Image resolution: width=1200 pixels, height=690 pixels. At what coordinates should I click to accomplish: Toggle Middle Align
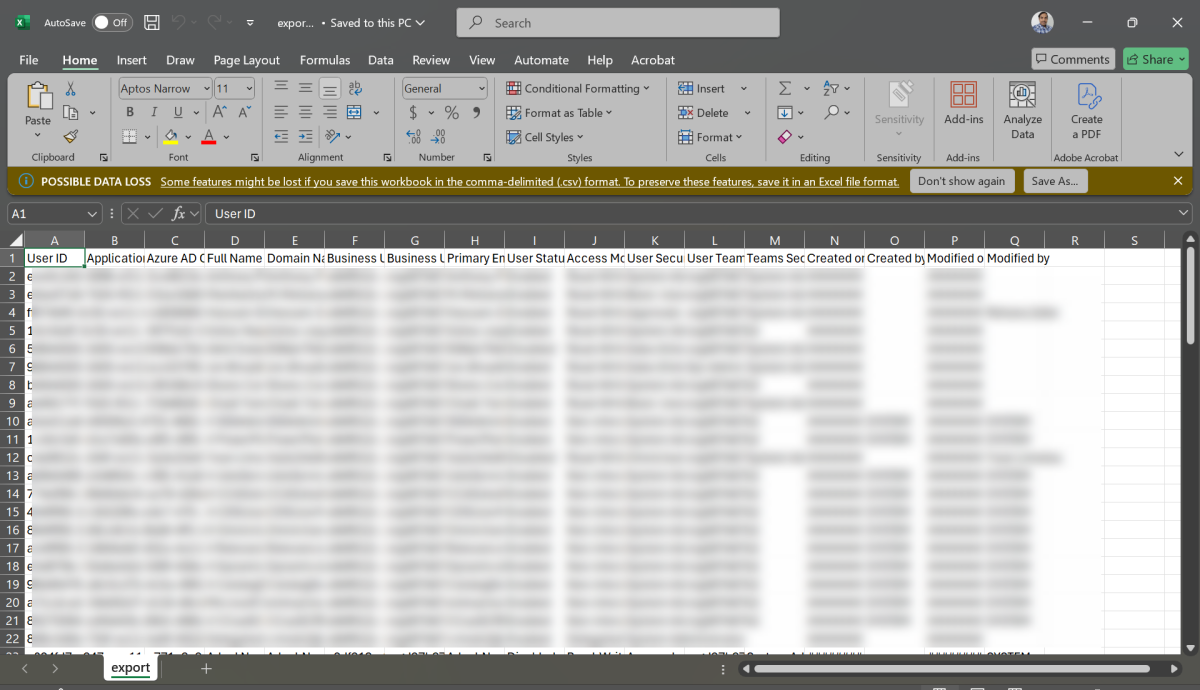(x=305, y=88)
